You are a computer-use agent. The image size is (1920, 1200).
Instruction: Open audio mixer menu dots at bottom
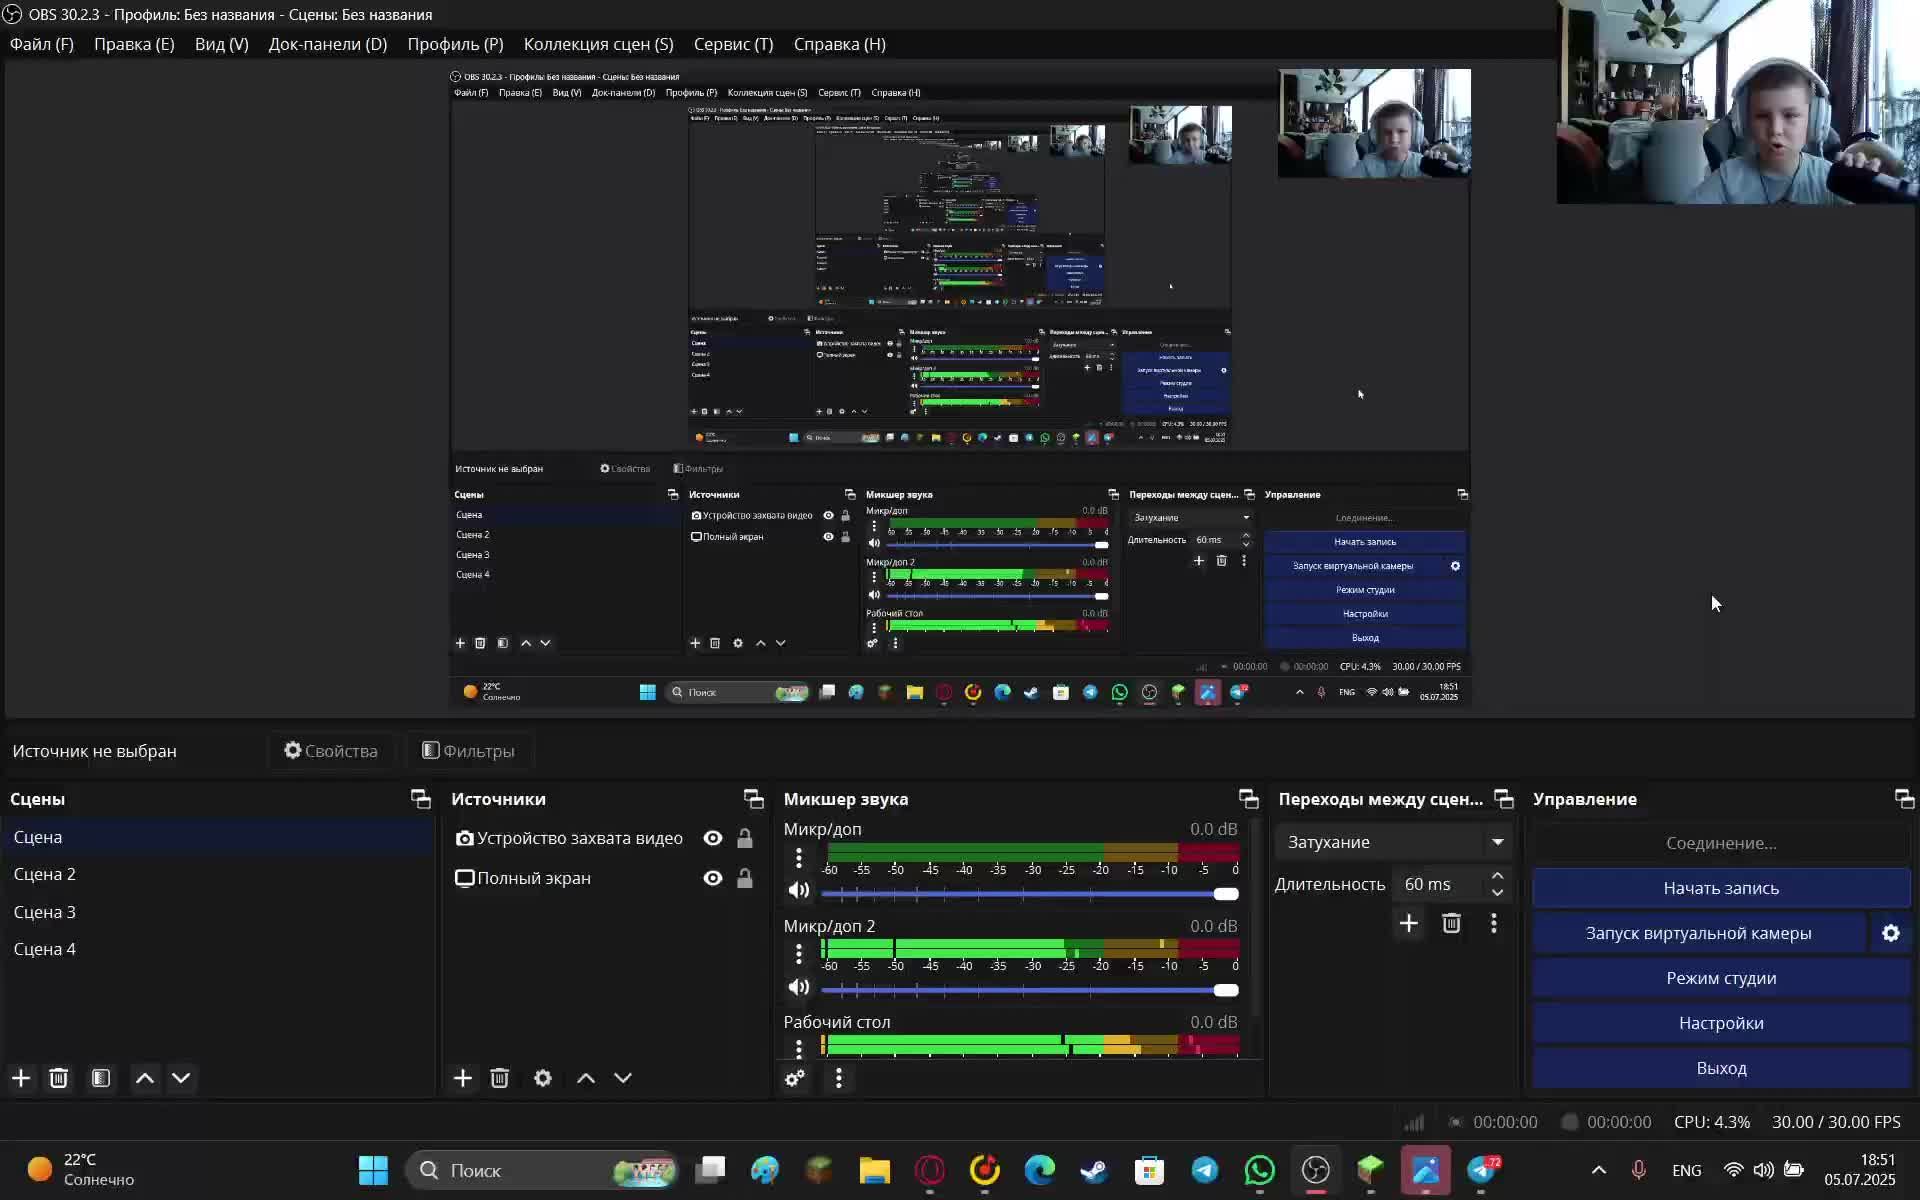click(x=839, y=1078)
